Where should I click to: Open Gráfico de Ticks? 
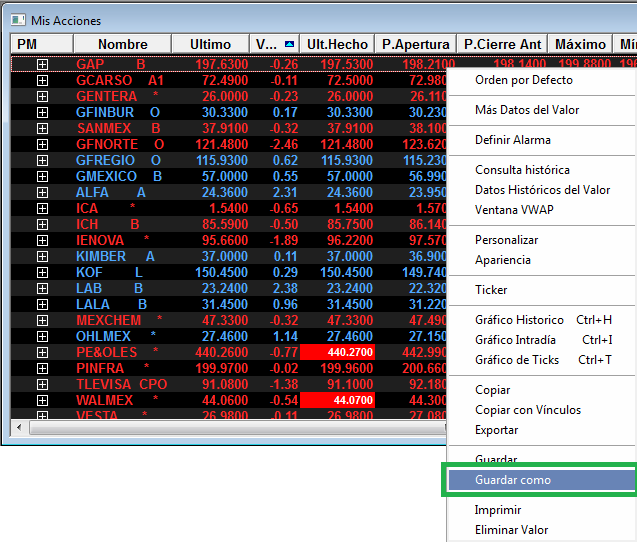click(542, 360)
